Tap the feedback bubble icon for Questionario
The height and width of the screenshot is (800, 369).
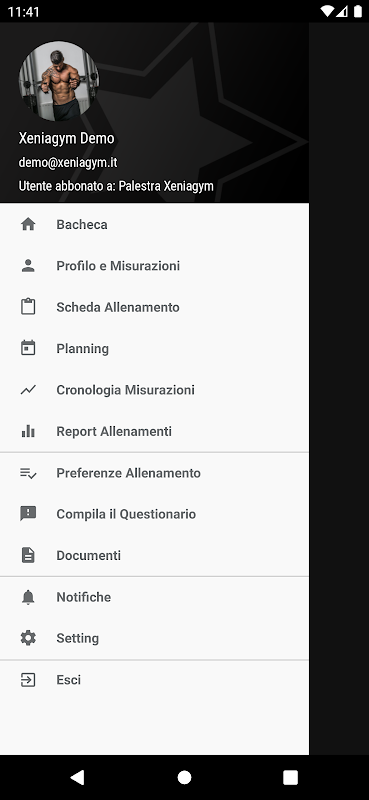[x=28, y=514]
